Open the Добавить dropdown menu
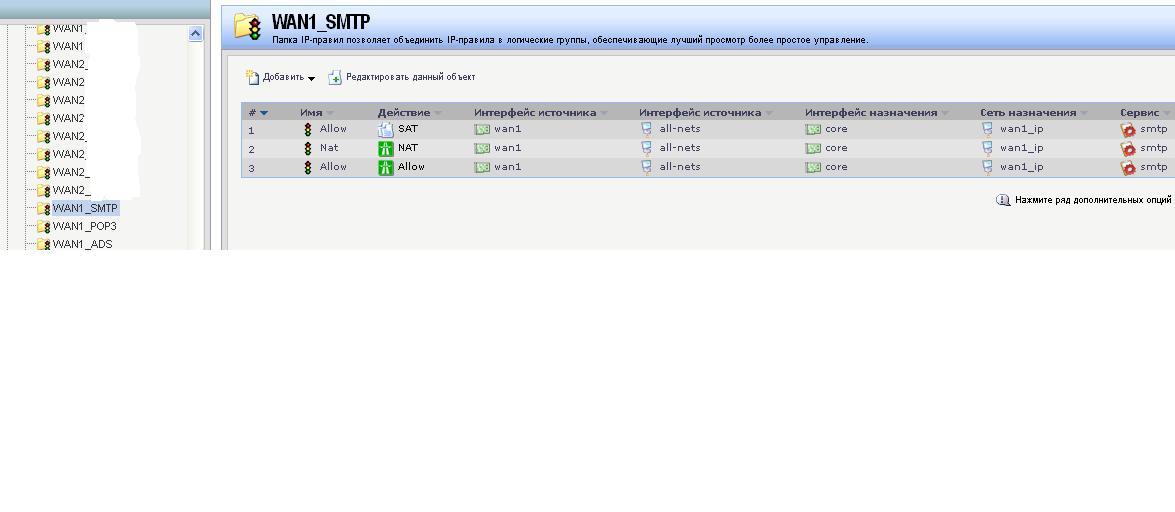1175x512 pixels. [281, 78]
